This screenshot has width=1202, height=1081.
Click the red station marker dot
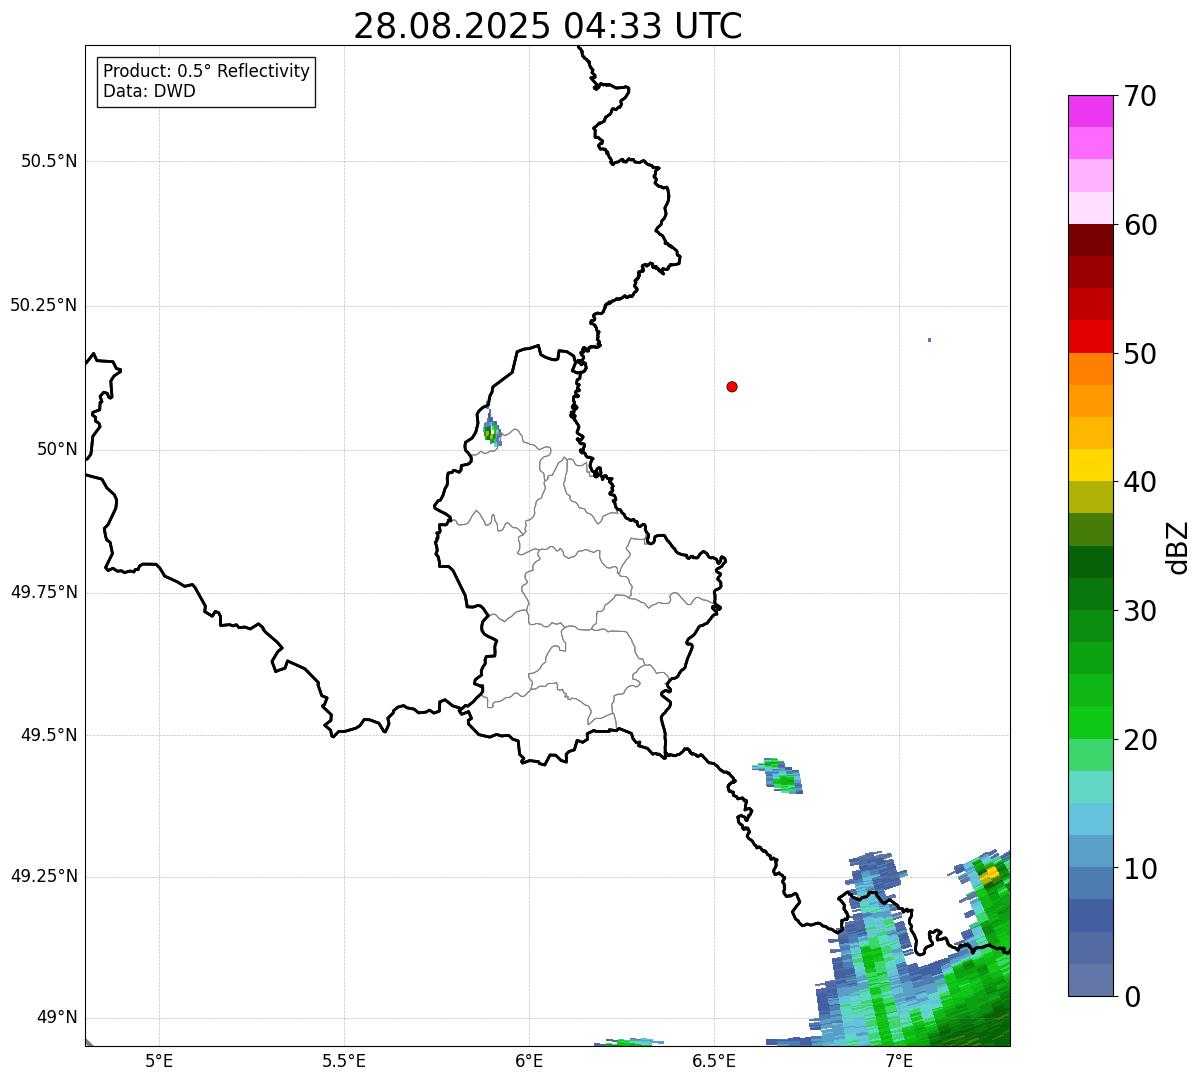732,386
